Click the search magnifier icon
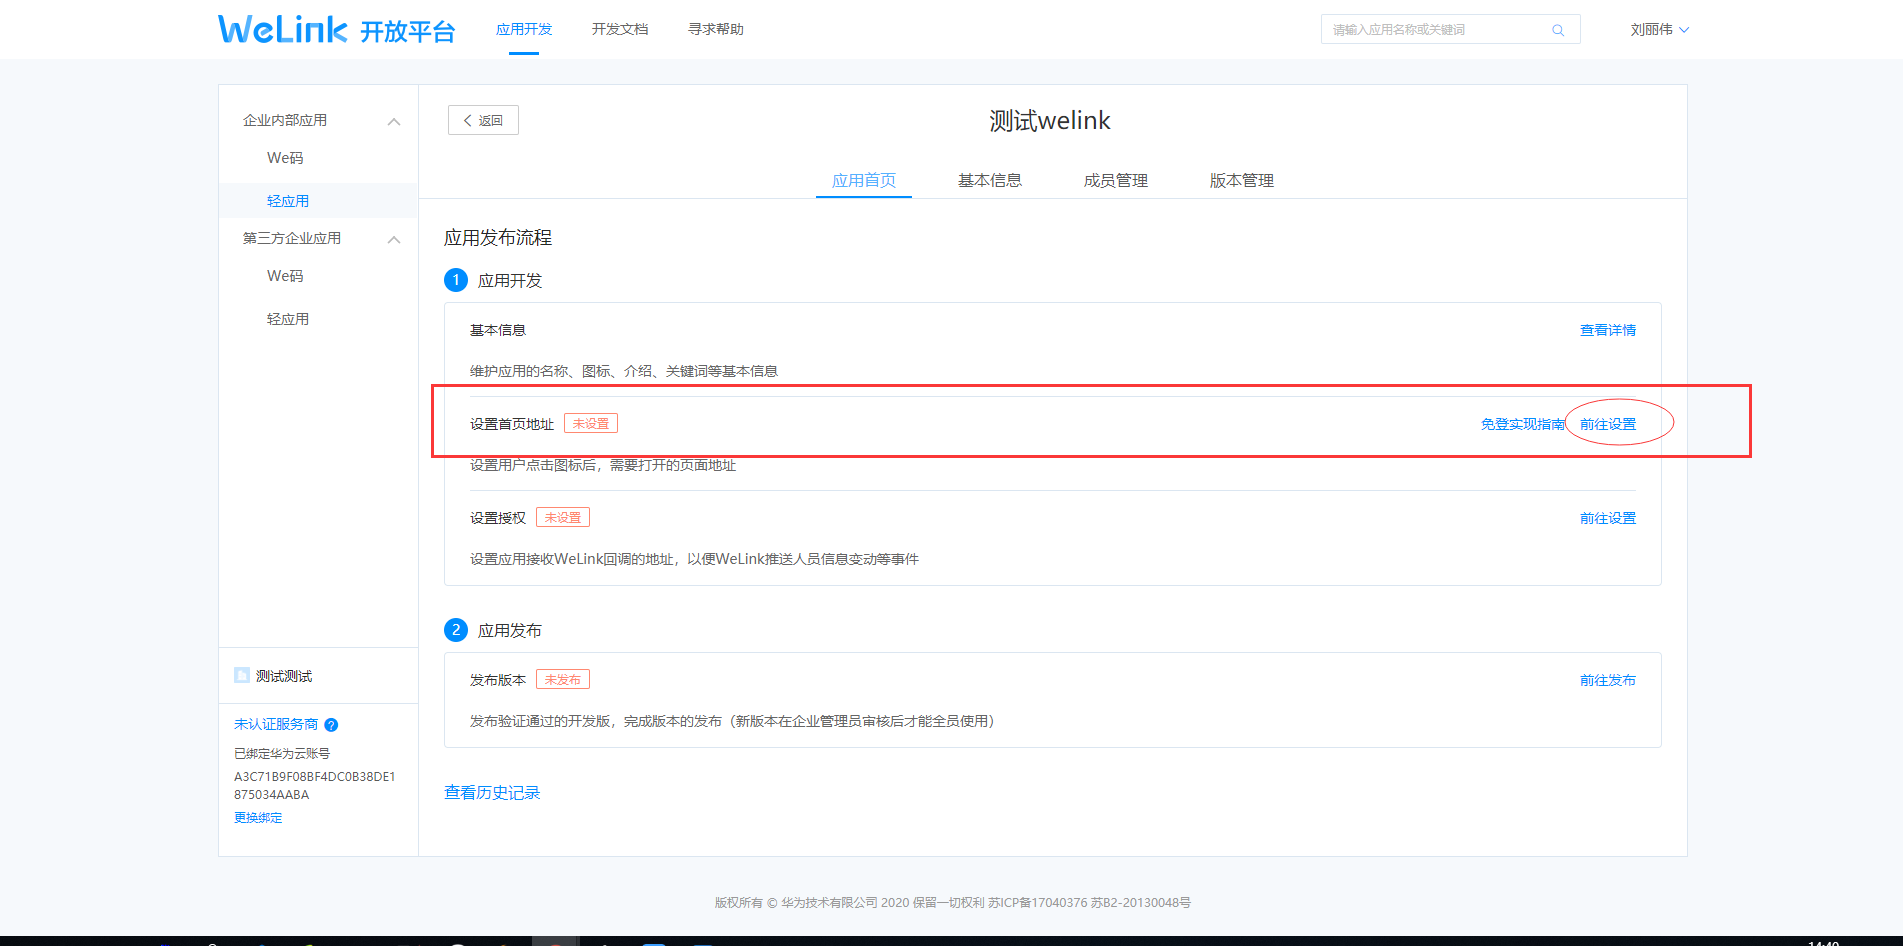The width and height of the screenshot is (1903, 946). click(x=1558, y=30)
